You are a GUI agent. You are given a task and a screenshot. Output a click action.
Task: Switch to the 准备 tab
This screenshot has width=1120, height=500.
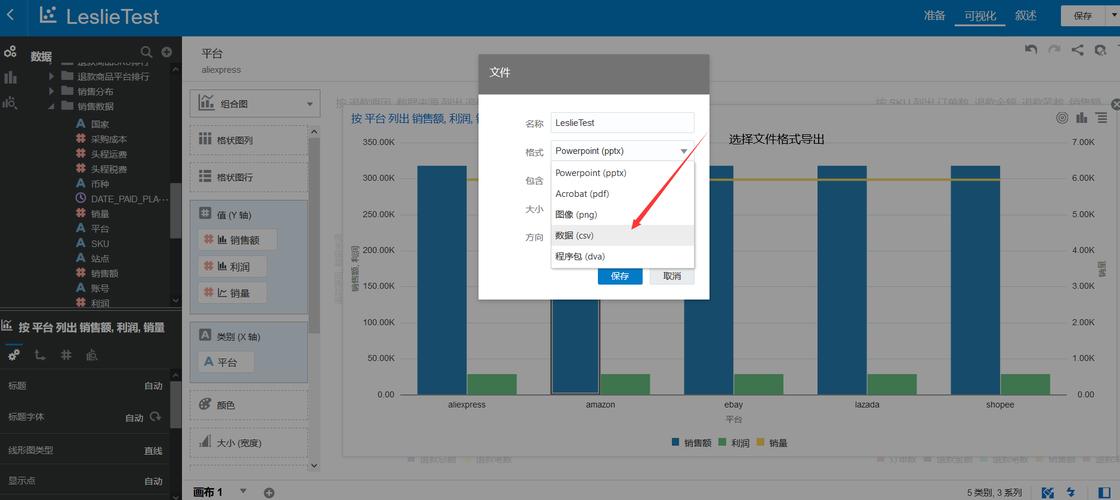click(934, 16)
